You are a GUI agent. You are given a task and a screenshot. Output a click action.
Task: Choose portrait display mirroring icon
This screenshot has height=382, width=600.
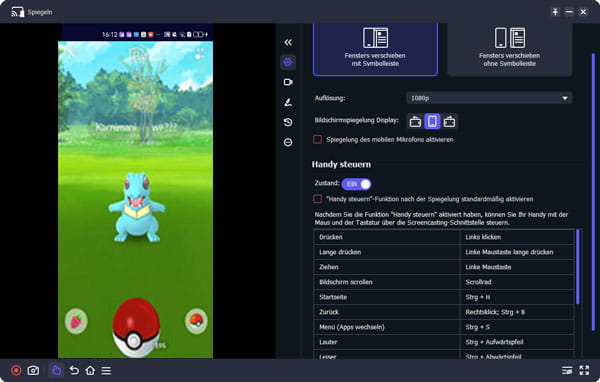pyautogui.click(x=432, y=122)
